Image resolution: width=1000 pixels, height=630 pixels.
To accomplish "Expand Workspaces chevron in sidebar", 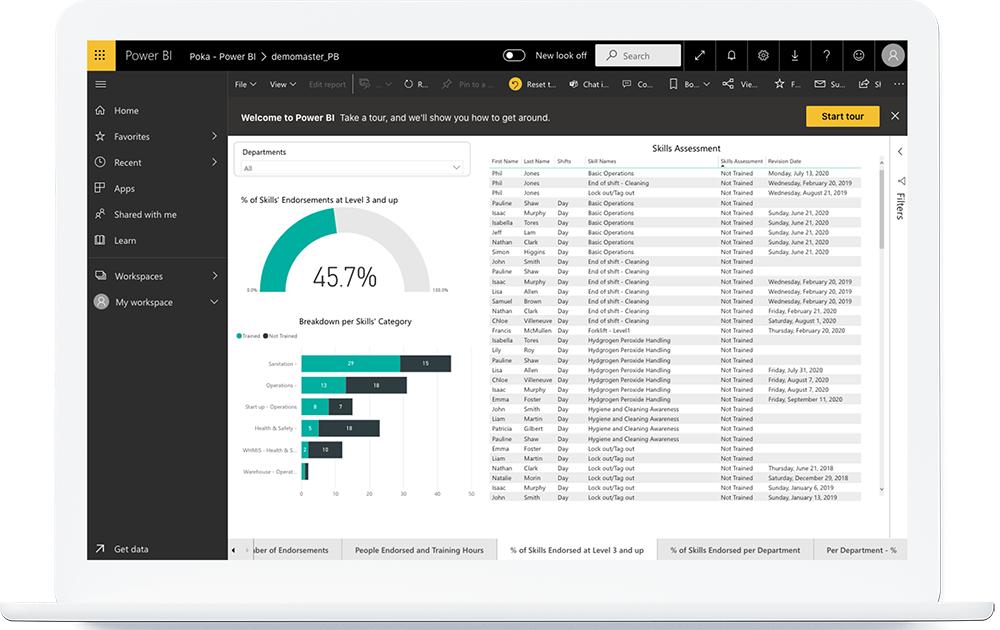I will (215, 275).
